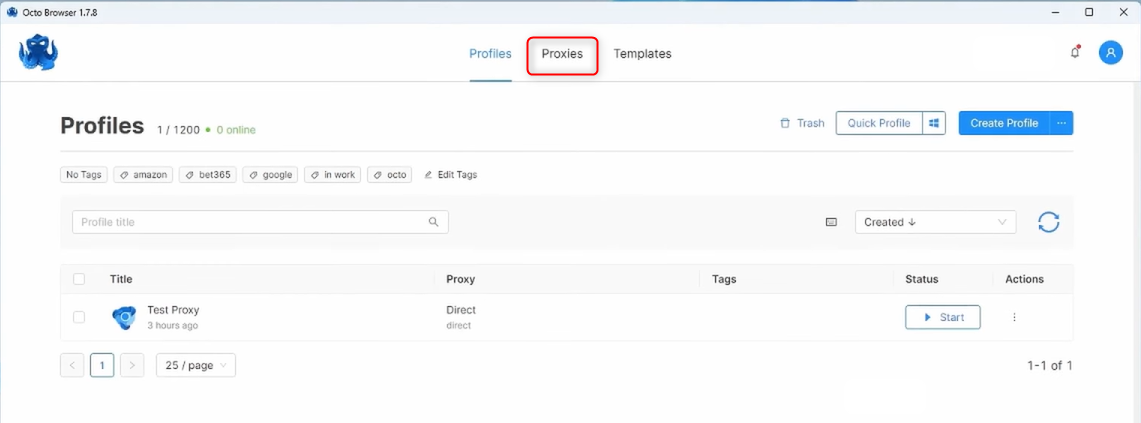Click the Octo Browser title bar icon
Screen dimensions: 1141x423
point(12,12)
